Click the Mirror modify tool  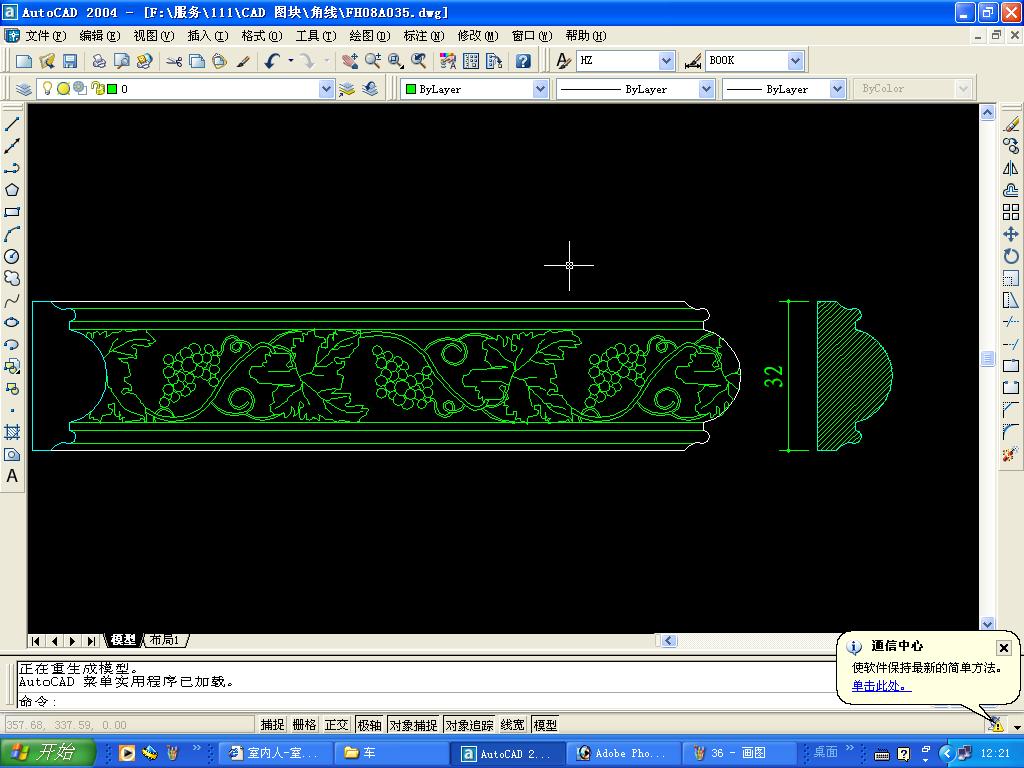pos(1010,168)
